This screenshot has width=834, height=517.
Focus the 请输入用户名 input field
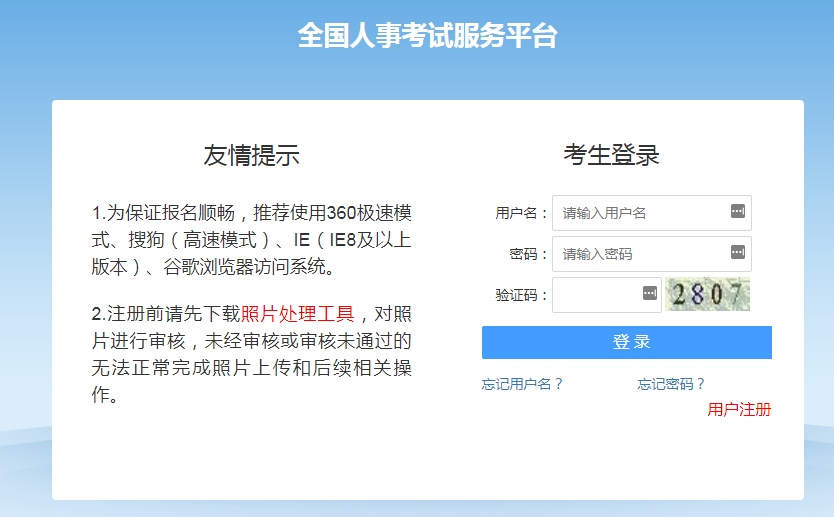click(640, 213)
